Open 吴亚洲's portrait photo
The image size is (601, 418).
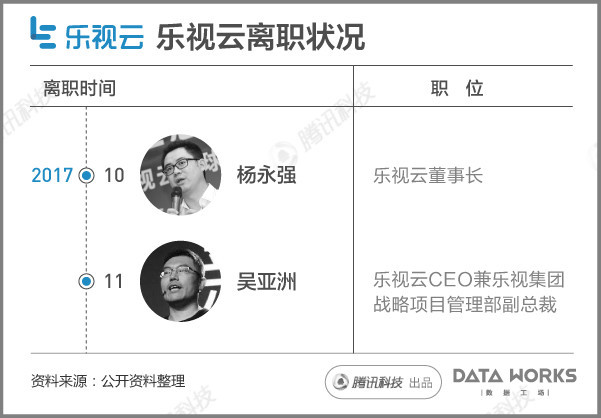point(179,281)
